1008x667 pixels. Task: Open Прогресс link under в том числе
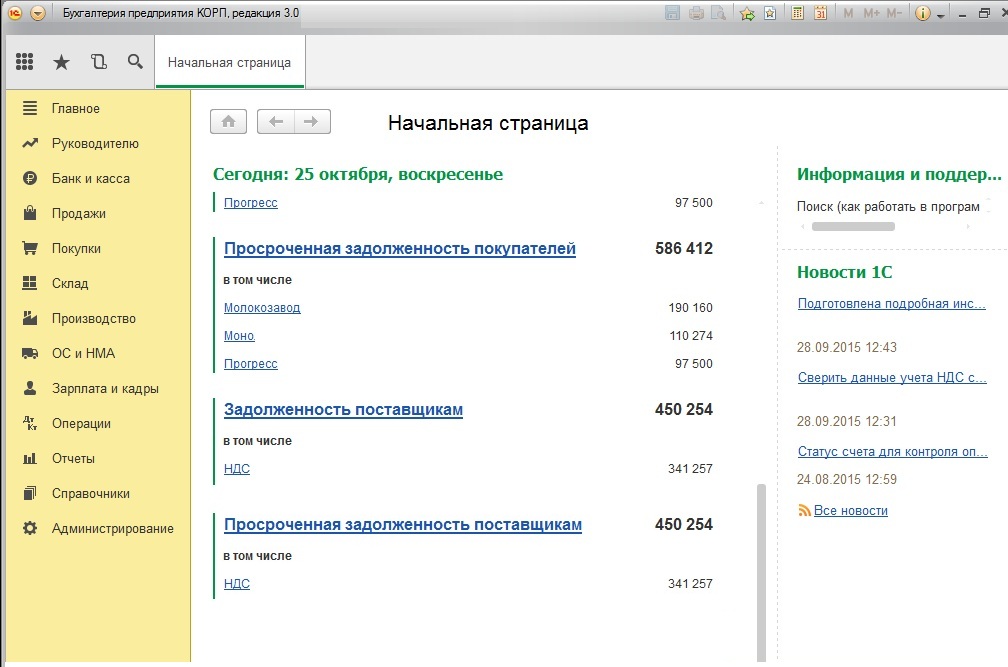251,364
